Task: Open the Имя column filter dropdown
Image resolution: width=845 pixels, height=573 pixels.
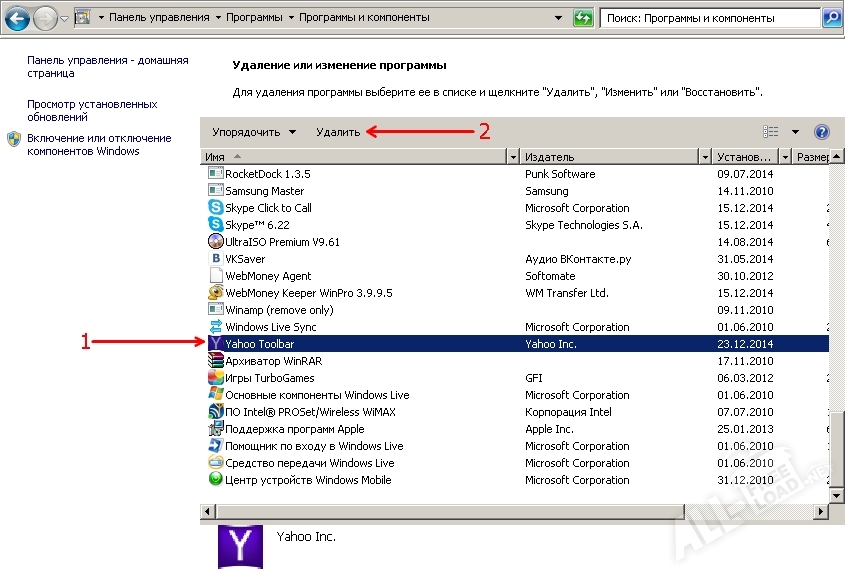Action: (x=513, y=157)
